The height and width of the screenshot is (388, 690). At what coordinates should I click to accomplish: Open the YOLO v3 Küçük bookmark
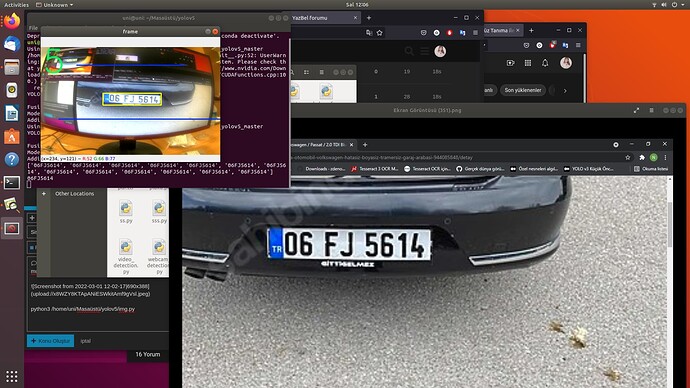pos(588,169)
